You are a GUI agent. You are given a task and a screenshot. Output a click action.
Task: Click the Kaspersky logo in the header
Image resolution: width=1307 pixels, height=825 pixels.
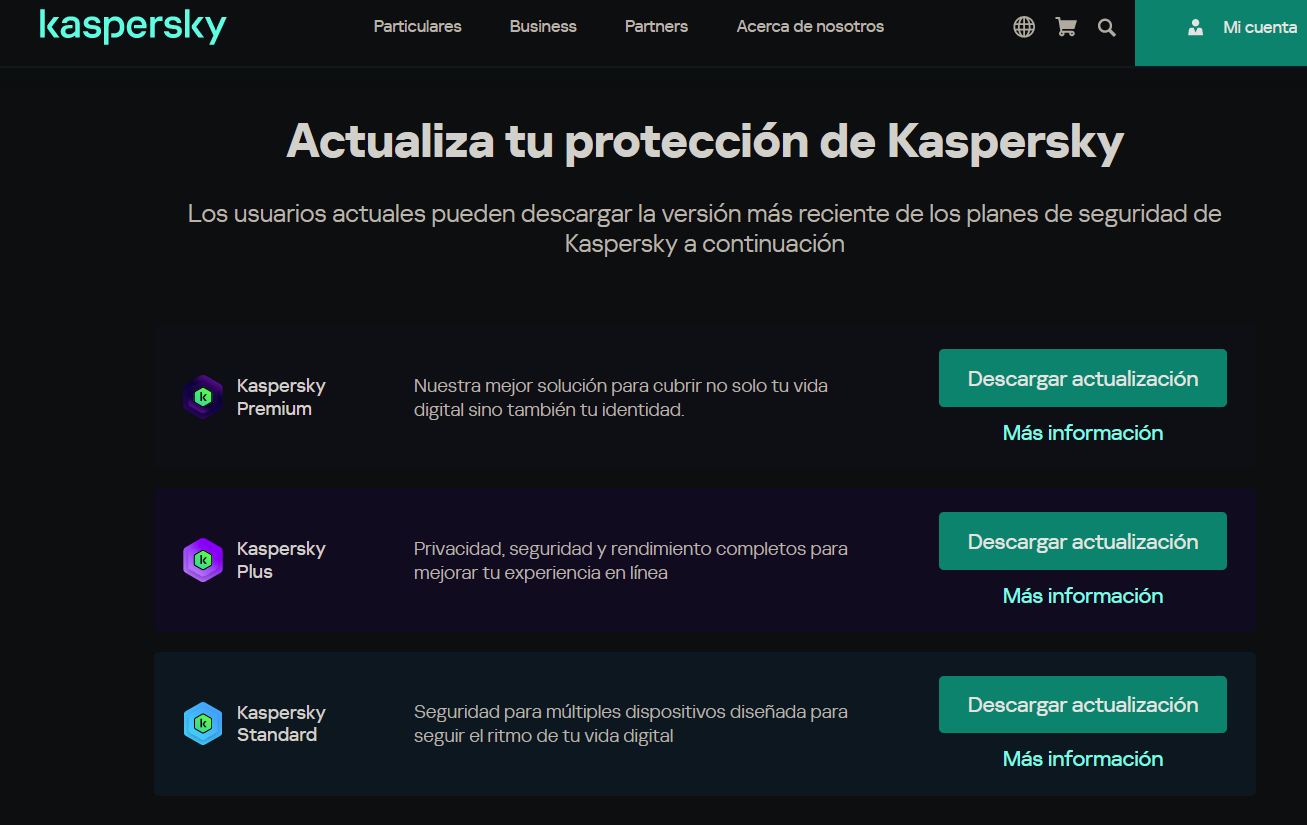coord(133,26)
